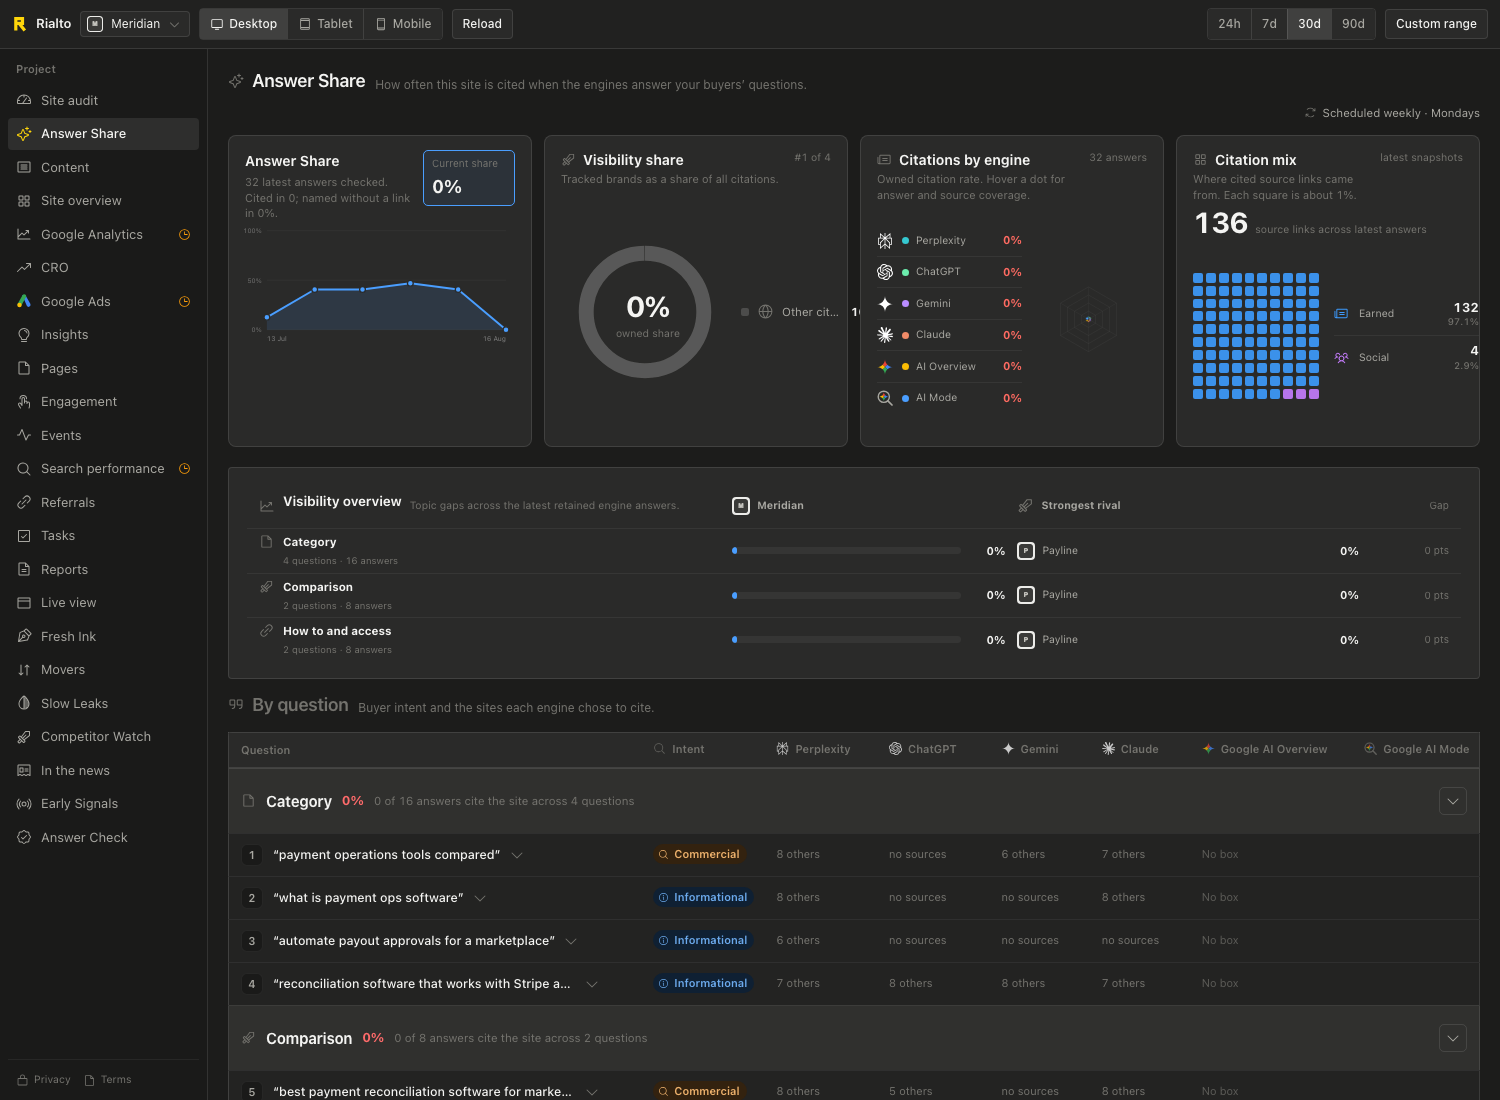Open the Tasks checkbox icon
1500x1100 pixels.
pos(24,536)
